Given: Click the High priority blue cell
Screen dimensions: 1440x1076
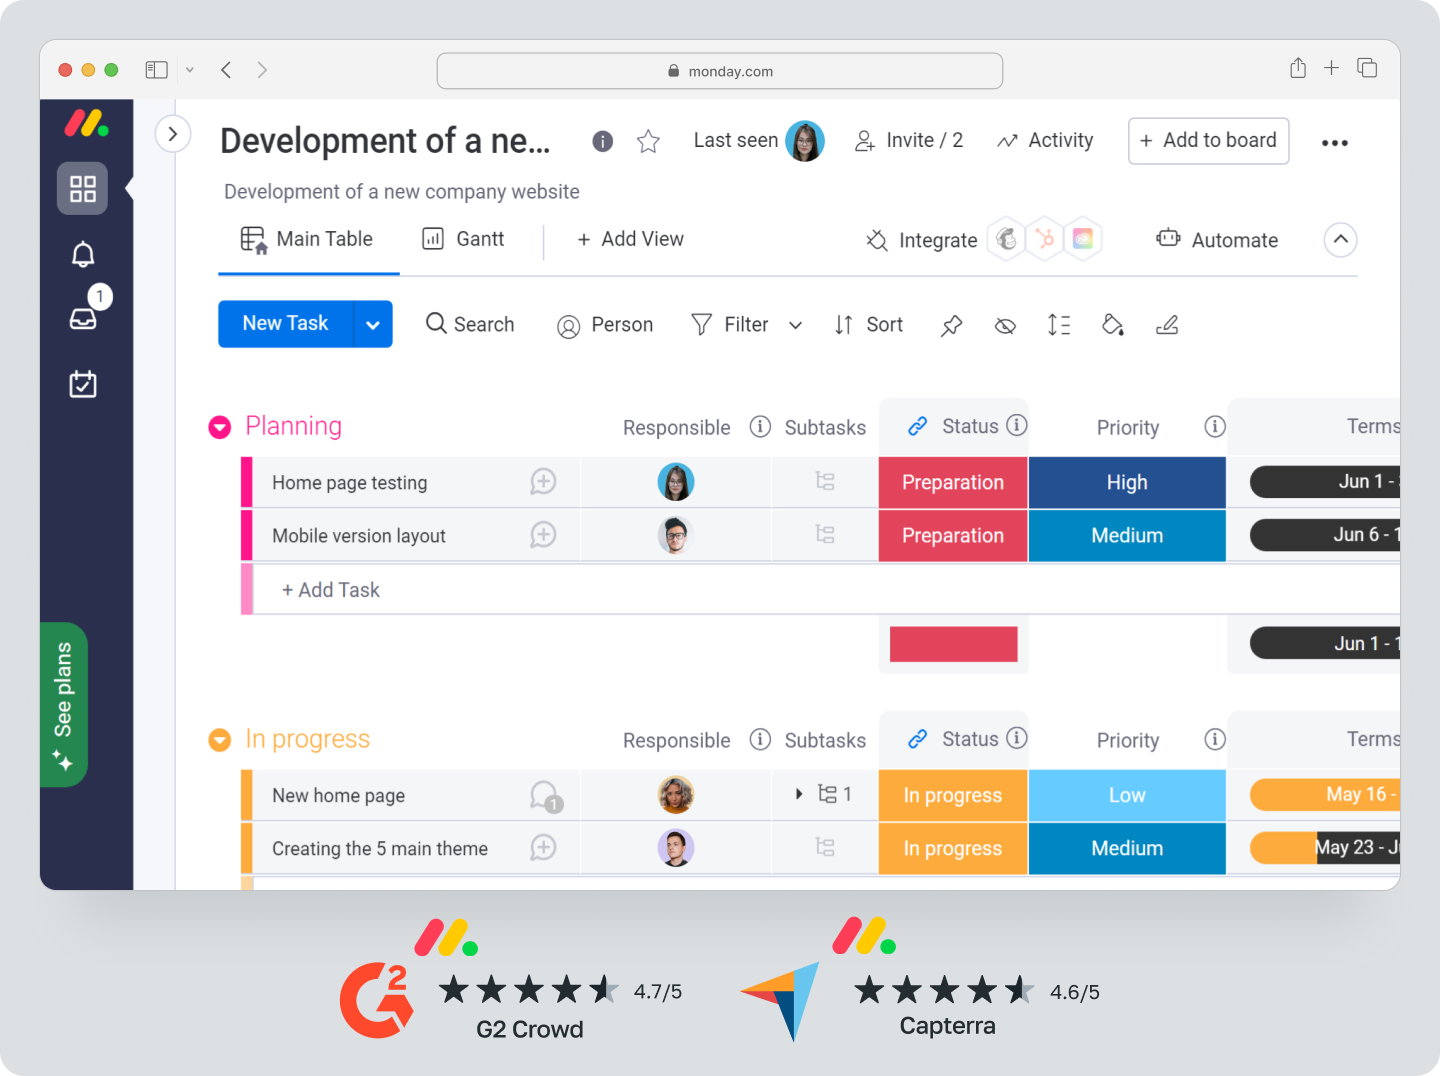Looking at the screenshot, I should click(x=1127, y=482).
